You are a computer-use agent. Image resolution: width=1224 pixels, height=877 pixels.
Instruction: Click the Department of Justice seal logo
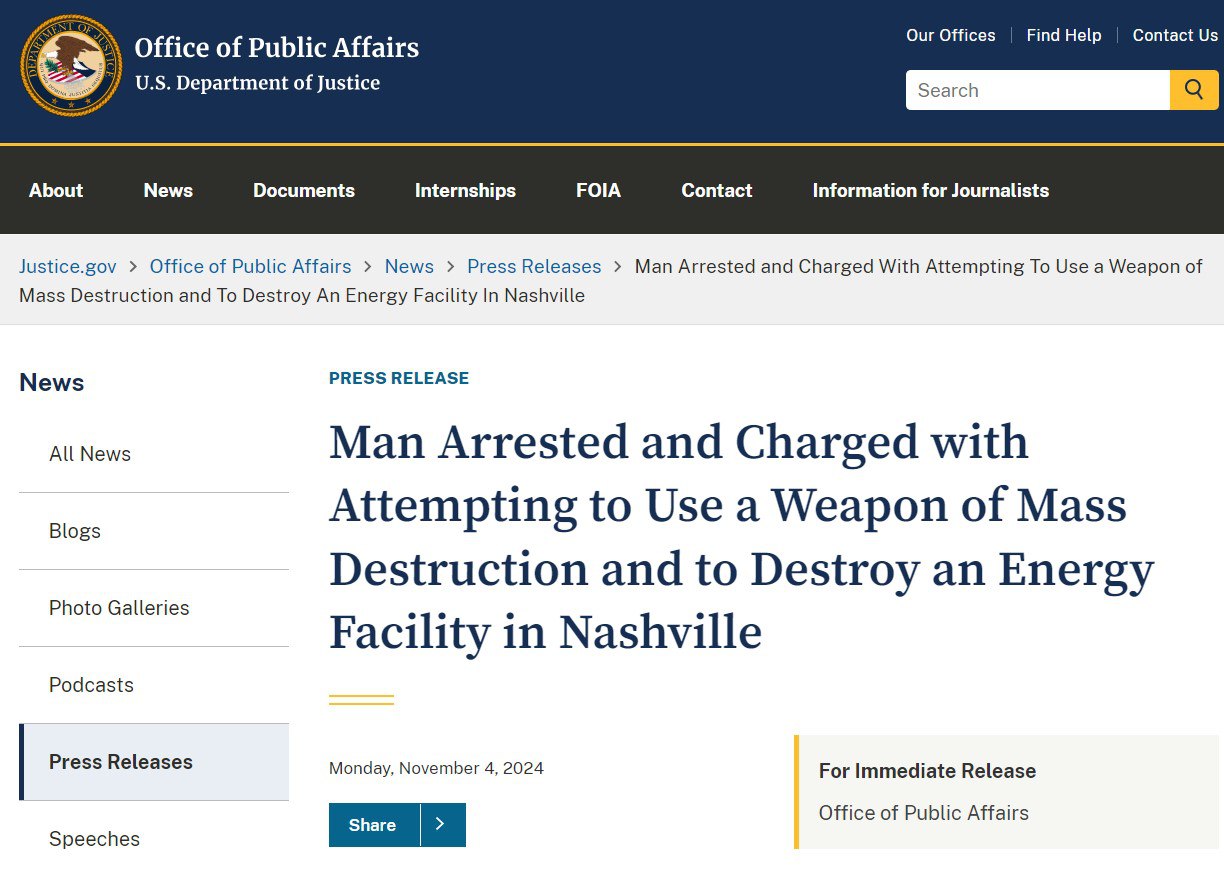71,65
